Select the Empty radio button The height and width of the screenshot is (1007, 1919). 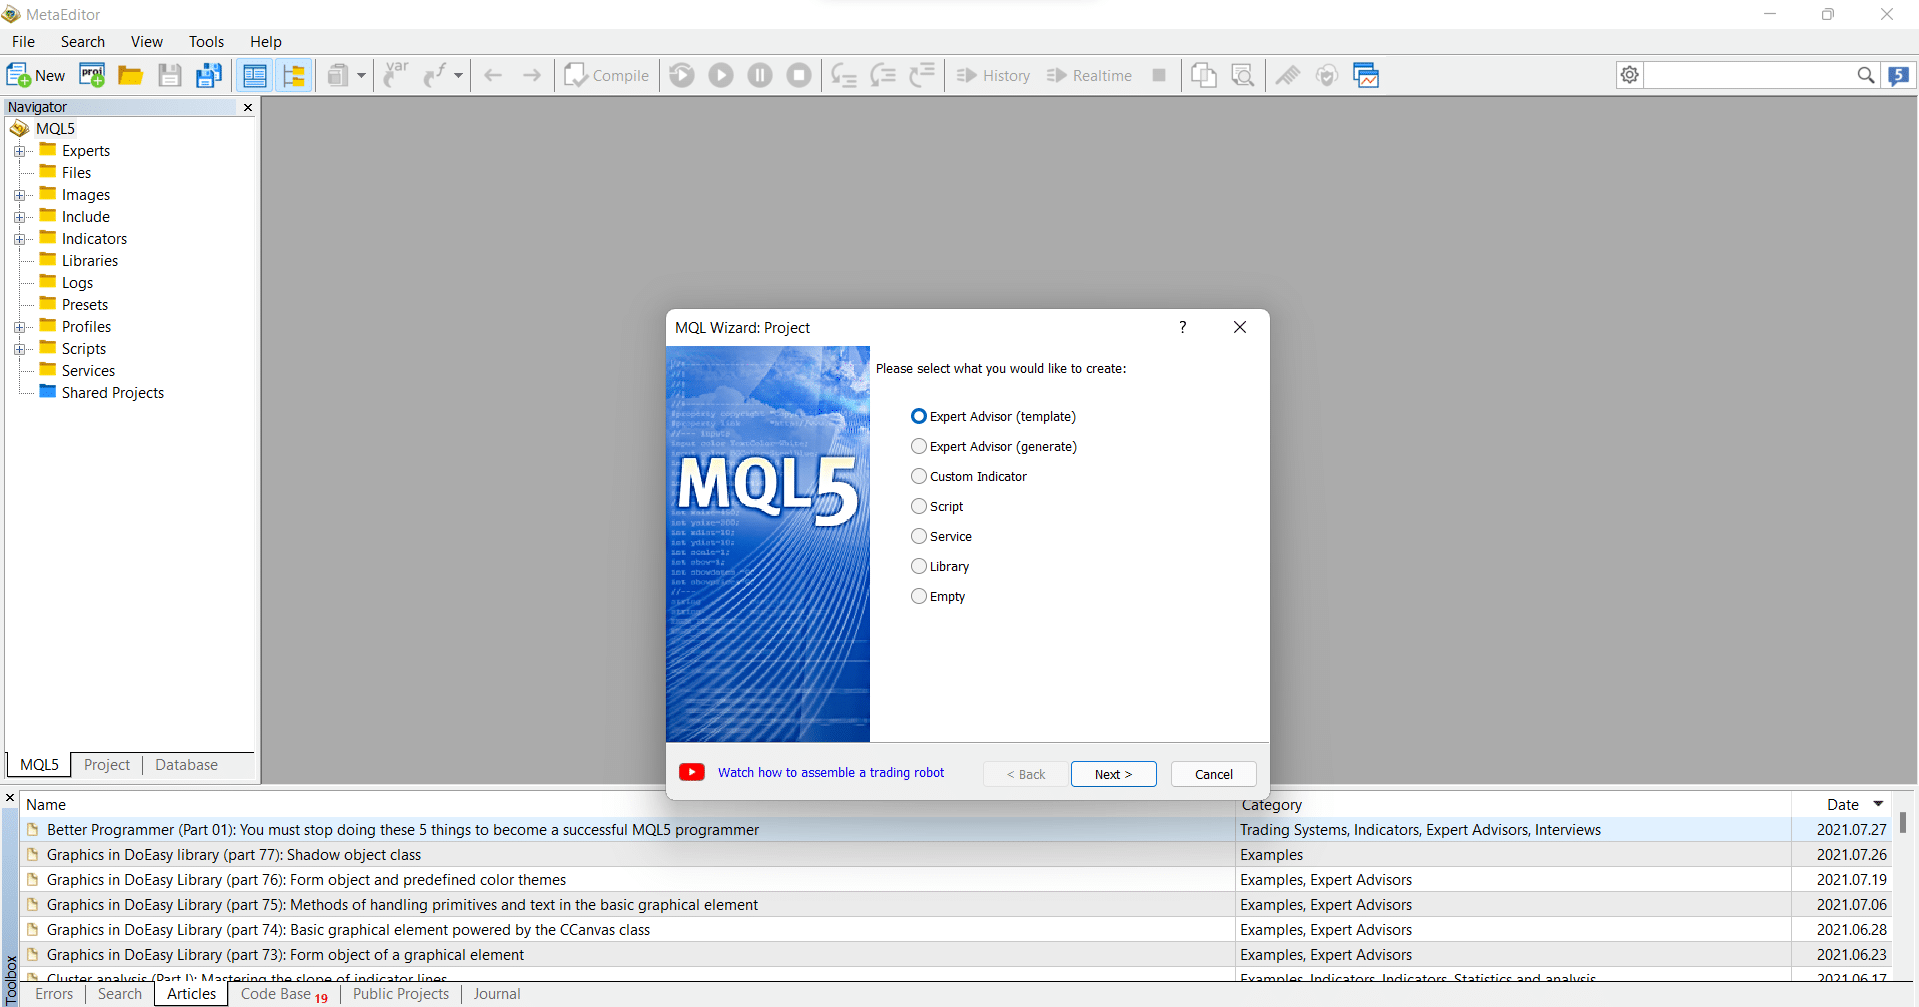(919, 596)
